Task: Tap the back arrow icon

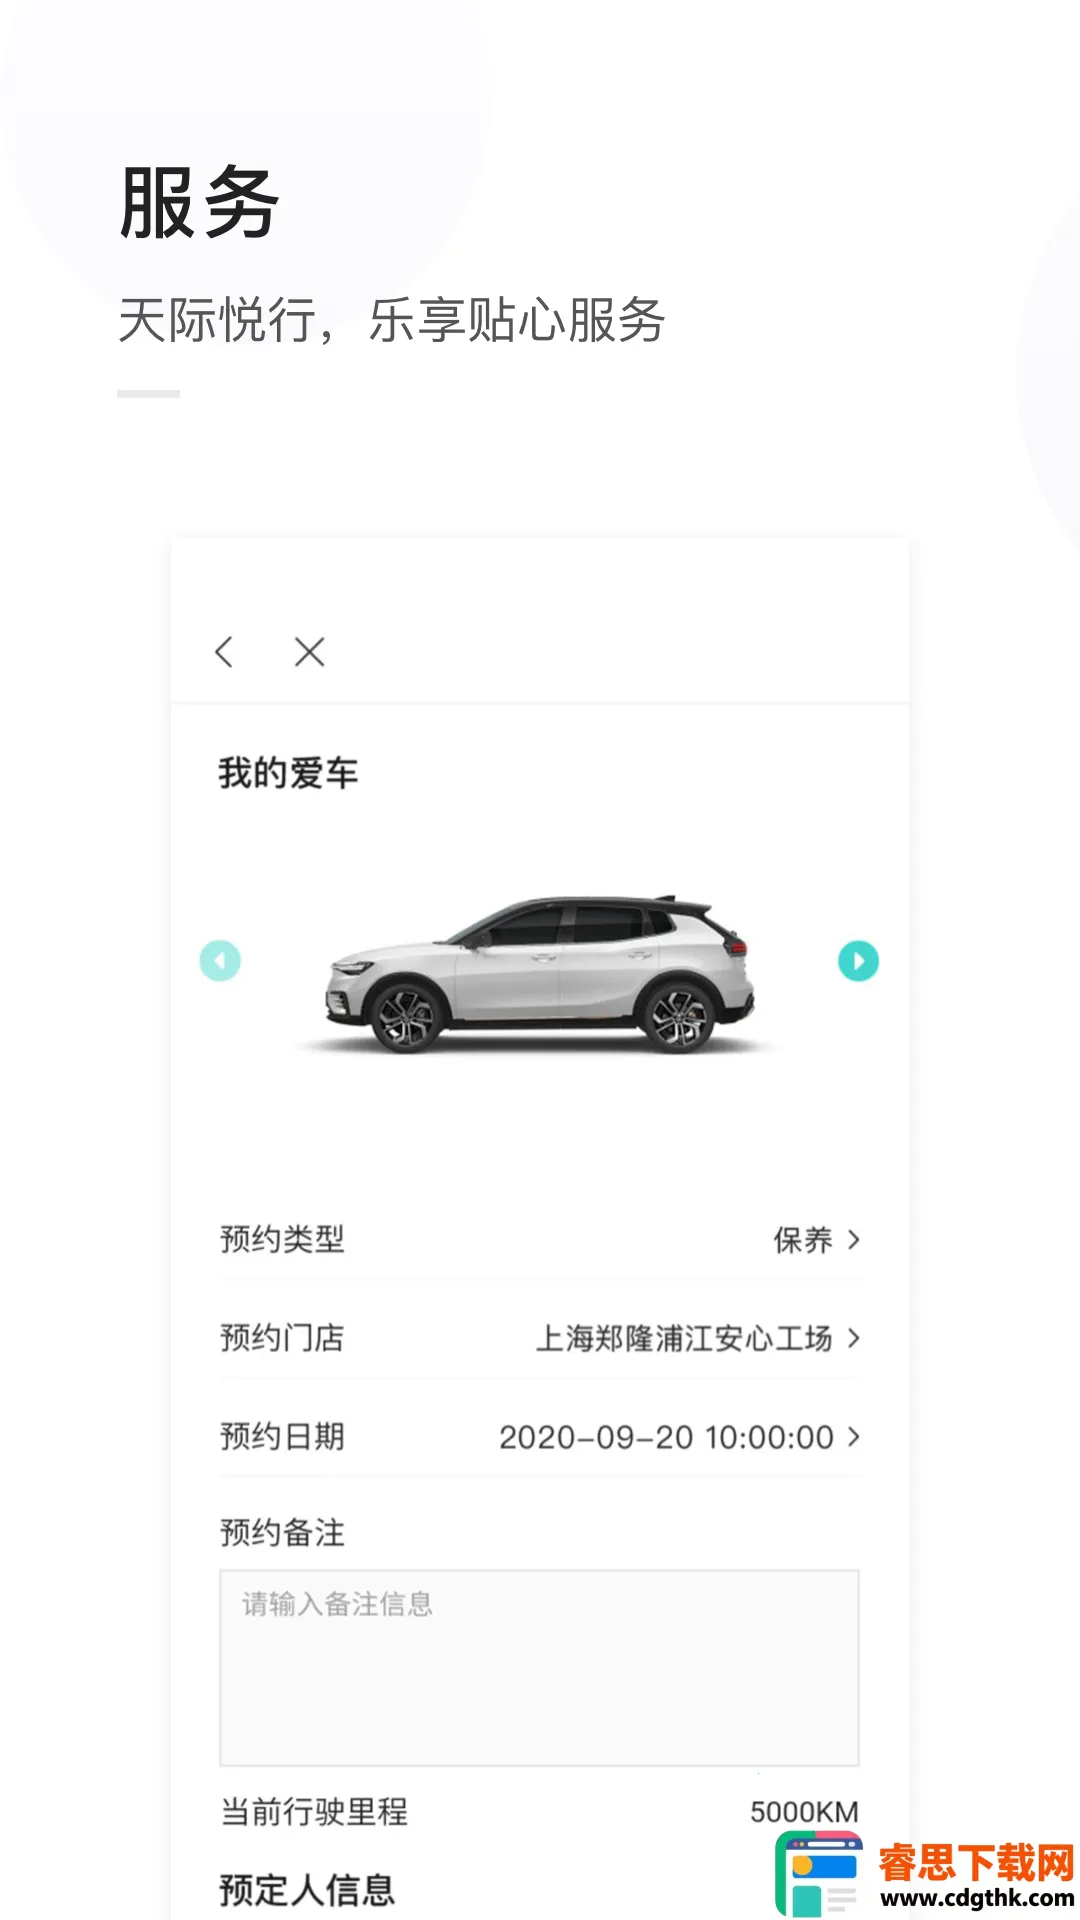Action: (x=224, y=652)
